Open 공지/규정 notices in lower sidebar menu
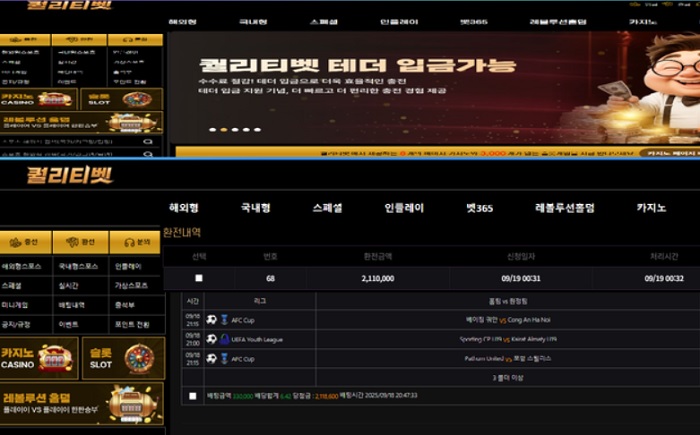This screenshot has width=700, height=435. click(16, 324)
